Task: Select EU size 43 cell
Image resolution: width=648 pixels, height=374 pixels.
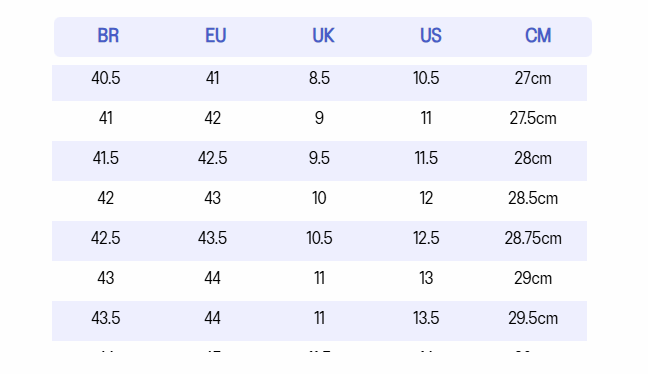Action: coord(212,198)
